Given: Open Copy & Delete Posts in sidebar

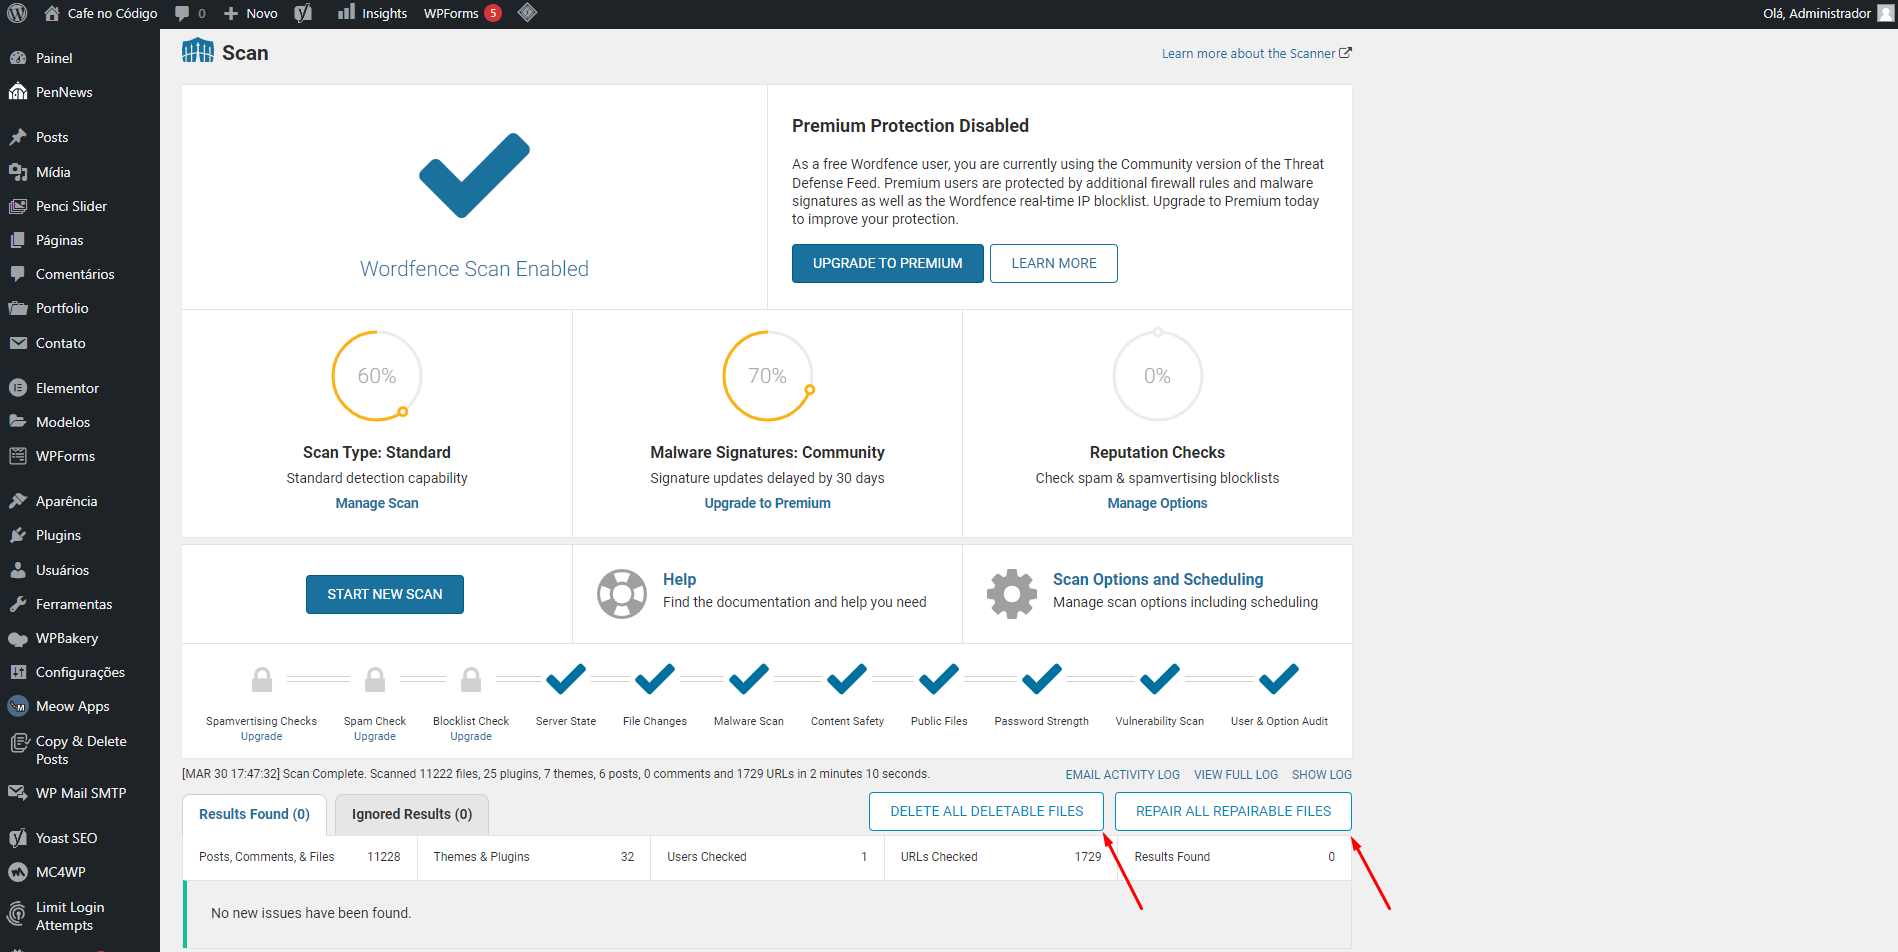Looking at the screenshot, I should (x=80, y=750).
